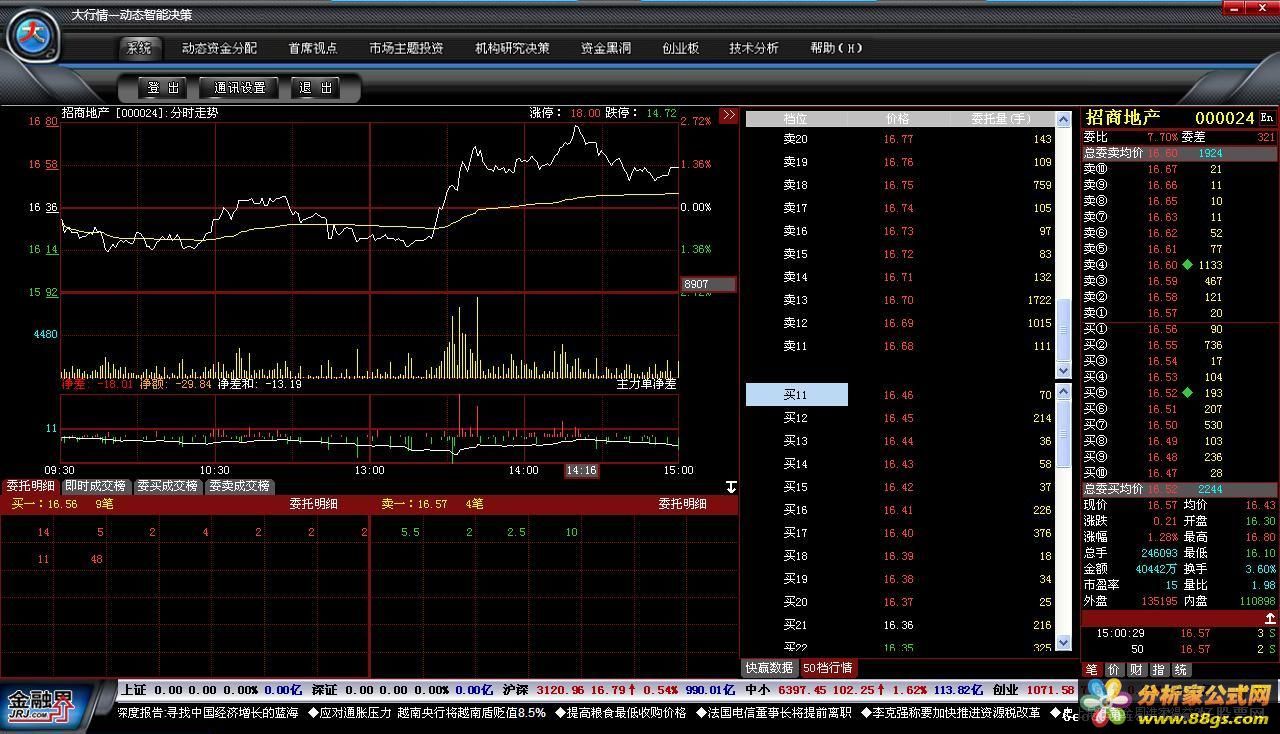Switch to the 50档行情 tab
This screenshot has height=734, width=1280.
[827, 668]
